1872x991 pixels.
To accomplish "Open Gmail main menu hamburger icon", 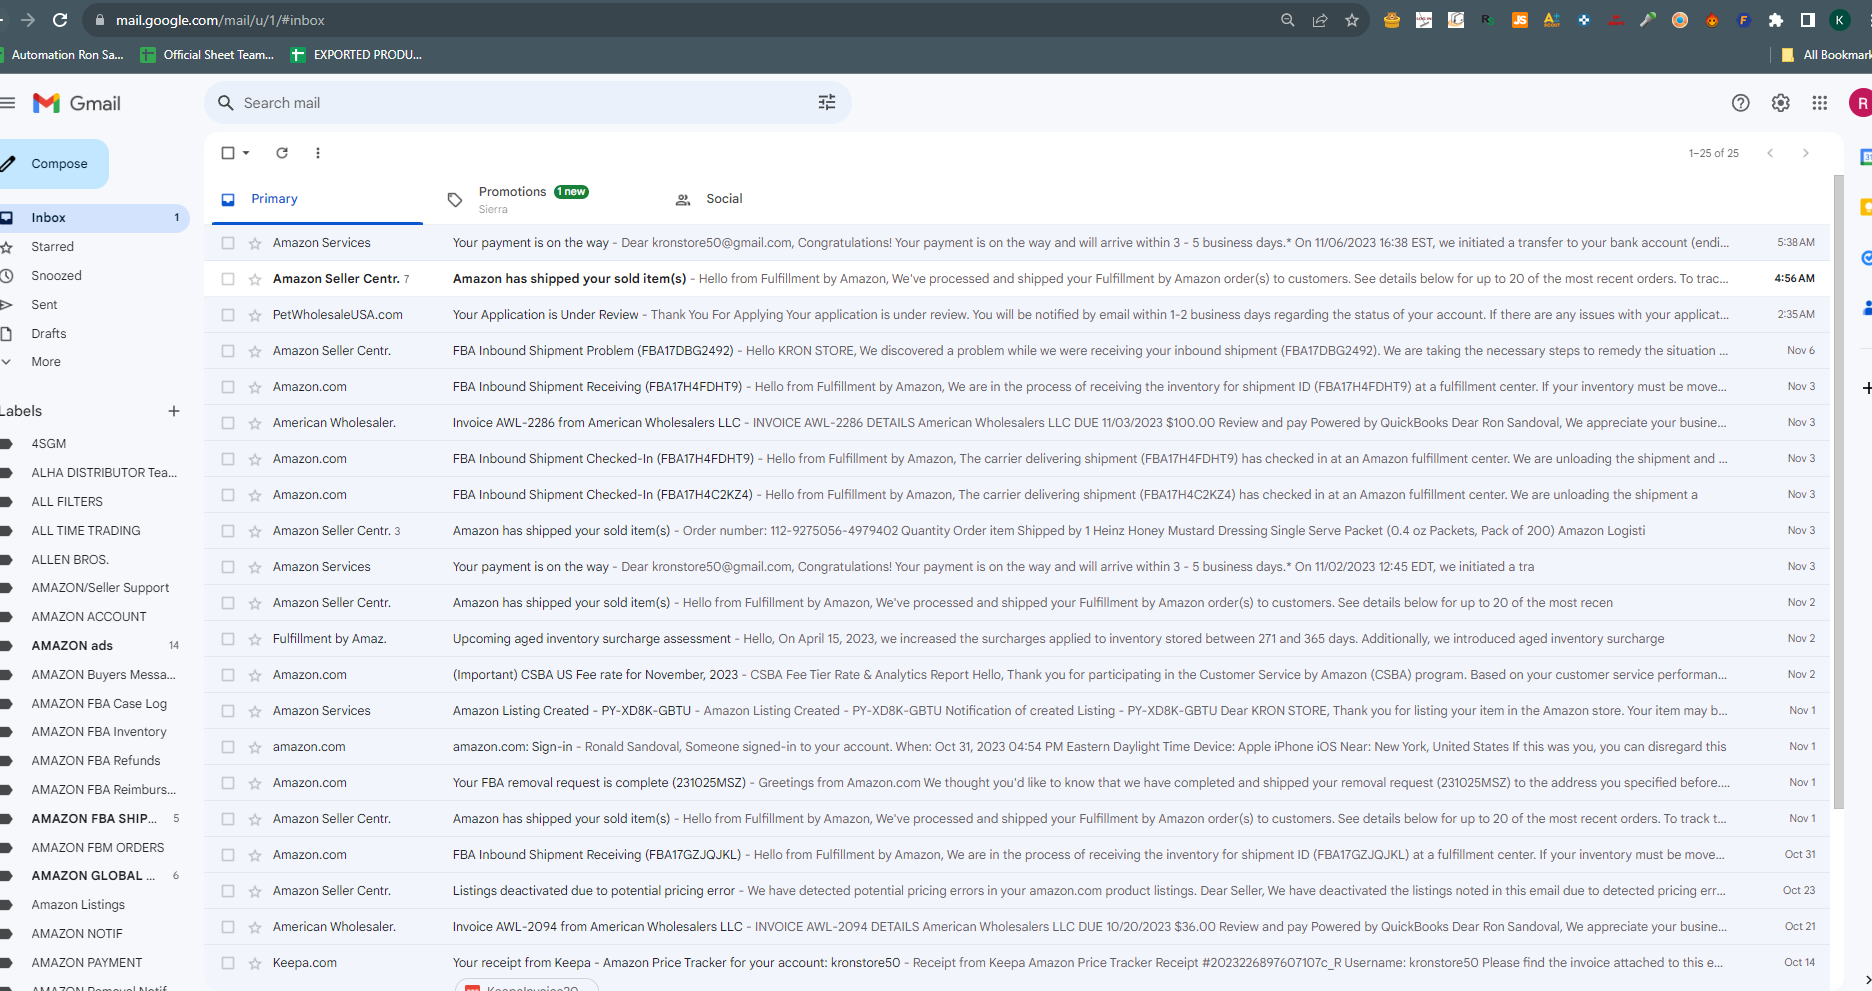I will 8,103.
